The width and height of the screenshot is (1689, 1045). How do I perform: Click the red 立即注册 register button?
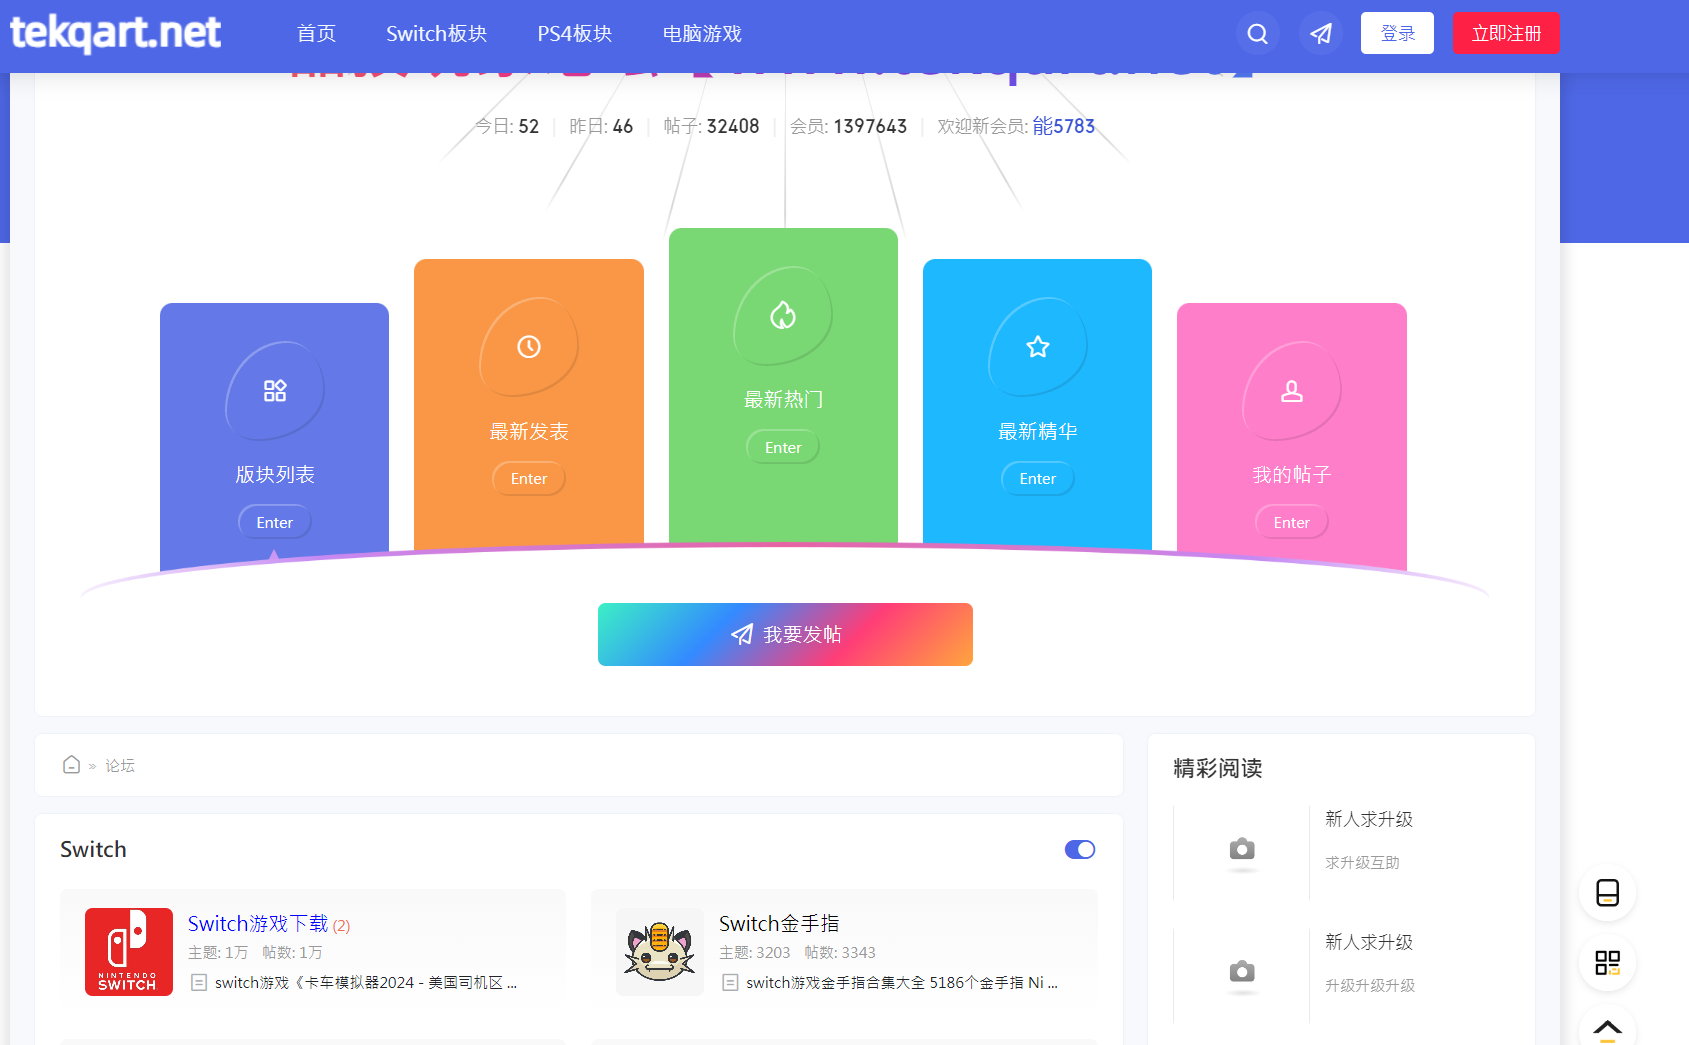coord(1506,34)
